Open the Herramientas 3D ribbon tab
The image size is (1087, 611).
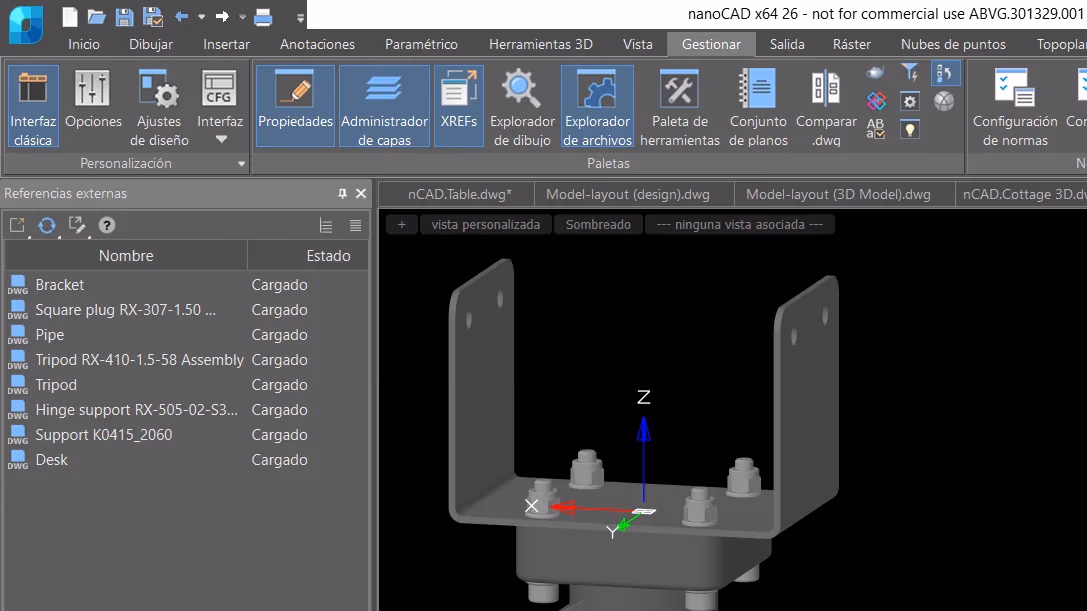click(x=541, y=44)
